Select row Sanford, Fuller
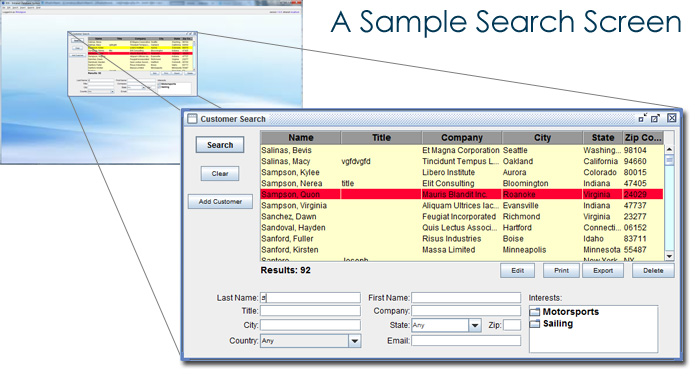 pyautogui.click(x=462, y=239)
